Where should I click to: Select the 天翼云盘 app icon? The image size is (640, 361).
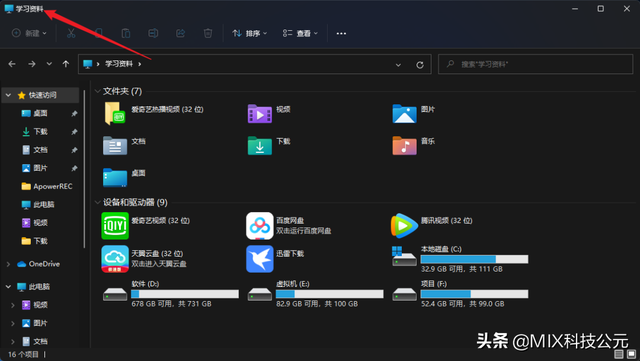point(115,258)
